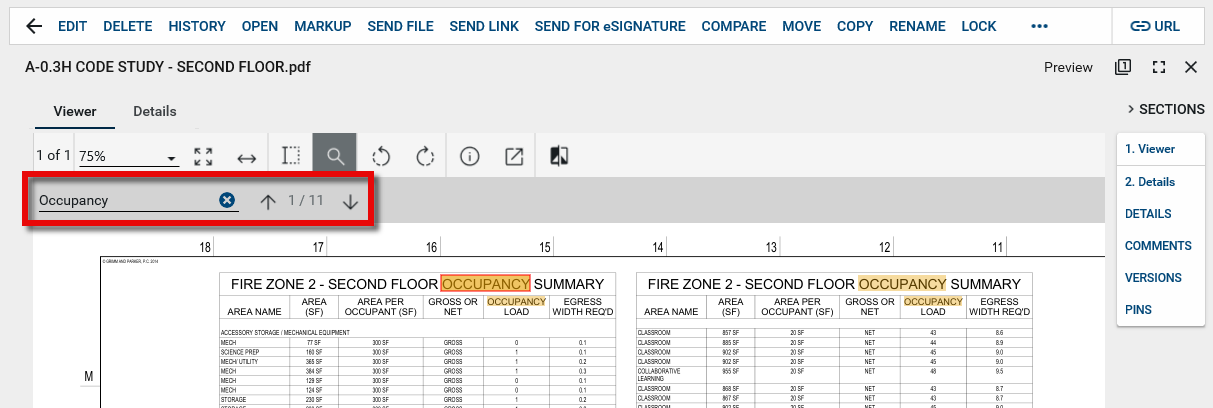This screenshot has width=1213, height=408.
Task: Collapse the SECTIONS panel
Action: [1165, 109]
